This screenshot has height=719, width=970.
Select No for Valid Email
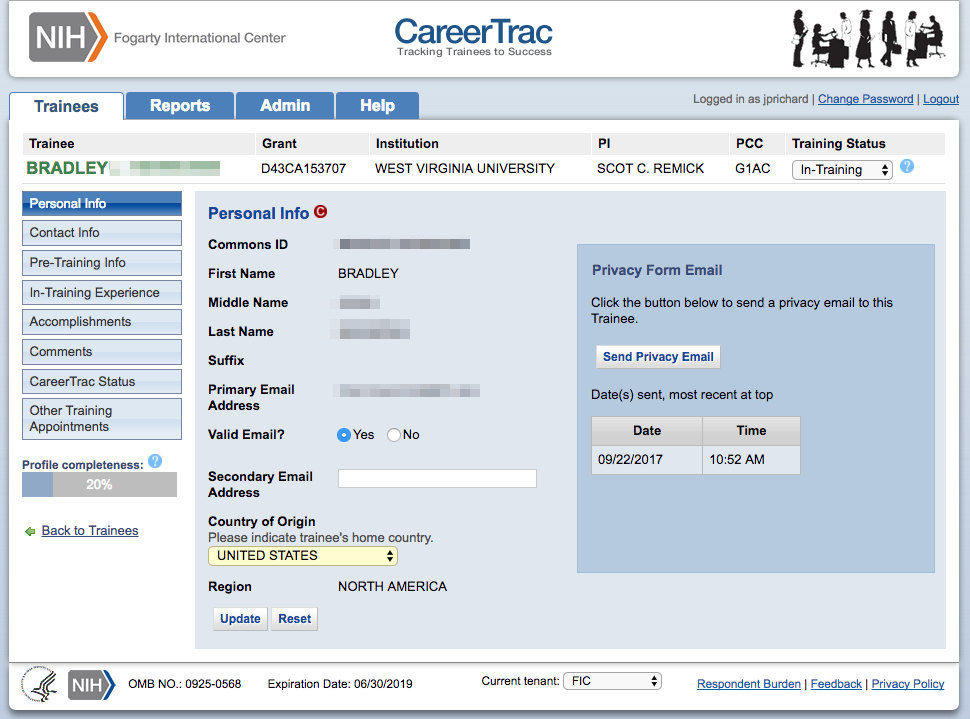394,435
